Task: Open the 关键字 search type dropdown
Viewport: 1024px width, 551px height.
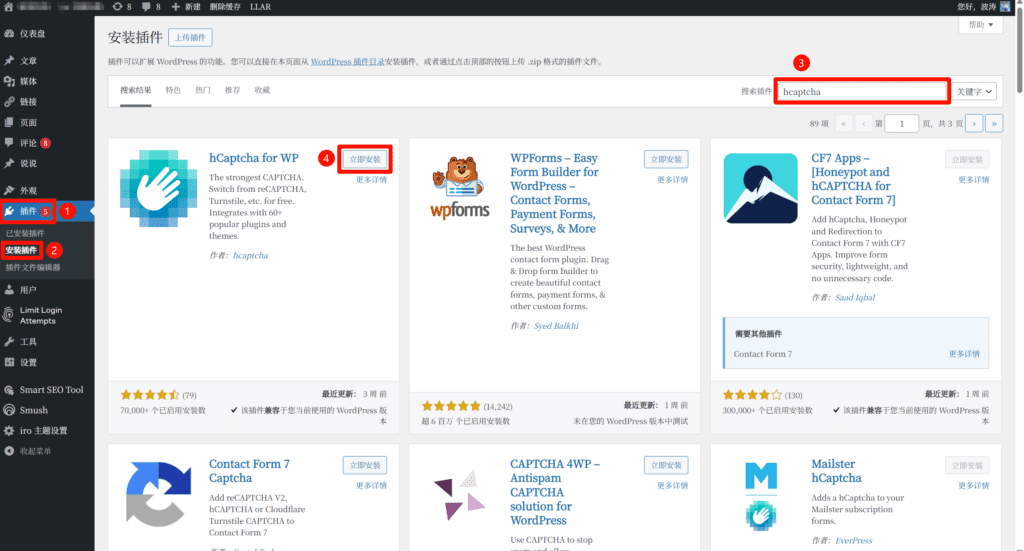Action: 974,91
